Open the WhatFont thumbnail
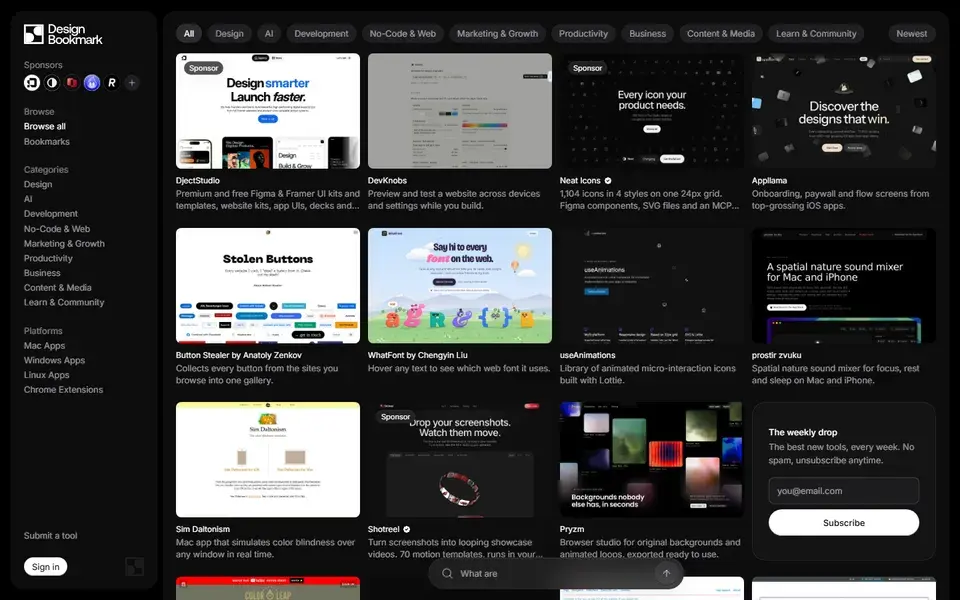Viewport: 960px width, 600px height. click(x=460, y=285)
